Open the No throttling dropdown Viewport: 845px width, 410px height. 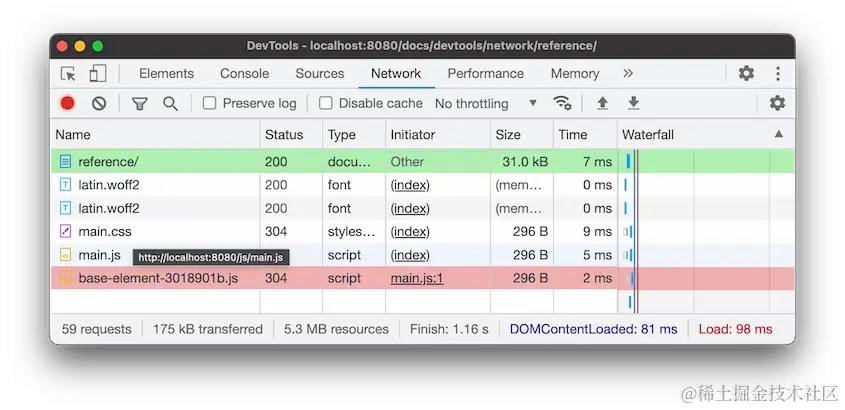pyautogui.click(x=486, y=103)
